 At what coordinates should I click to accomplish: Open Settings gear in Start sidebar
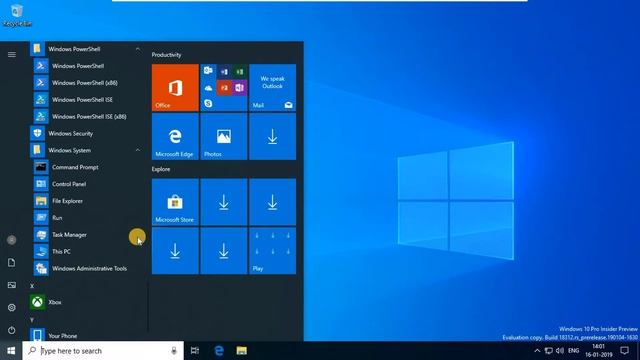coord(12,307)
